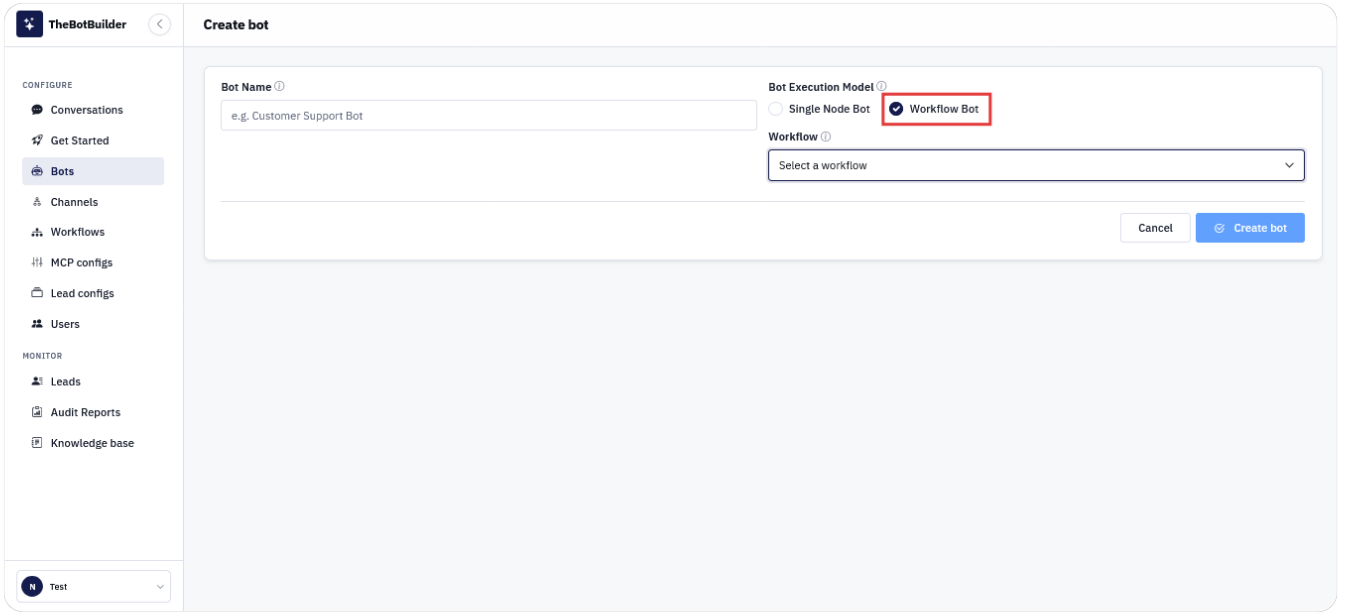Open Lead configs page

(x=93, y=293)
